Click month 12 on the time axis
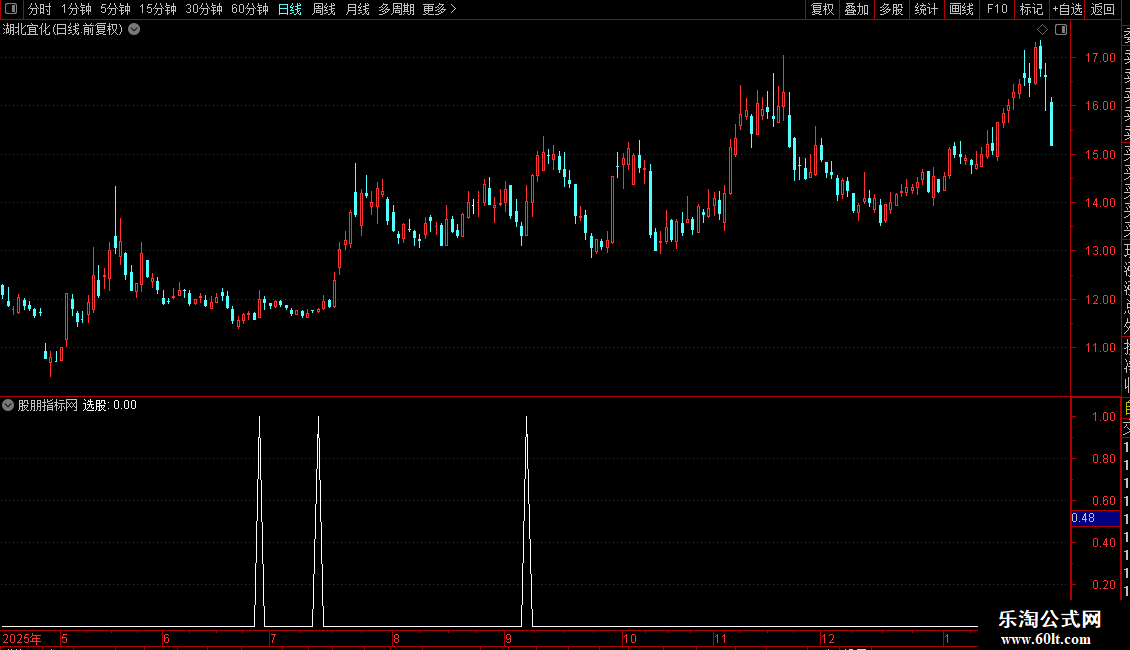1130x650 pixels. pos(827,638)
